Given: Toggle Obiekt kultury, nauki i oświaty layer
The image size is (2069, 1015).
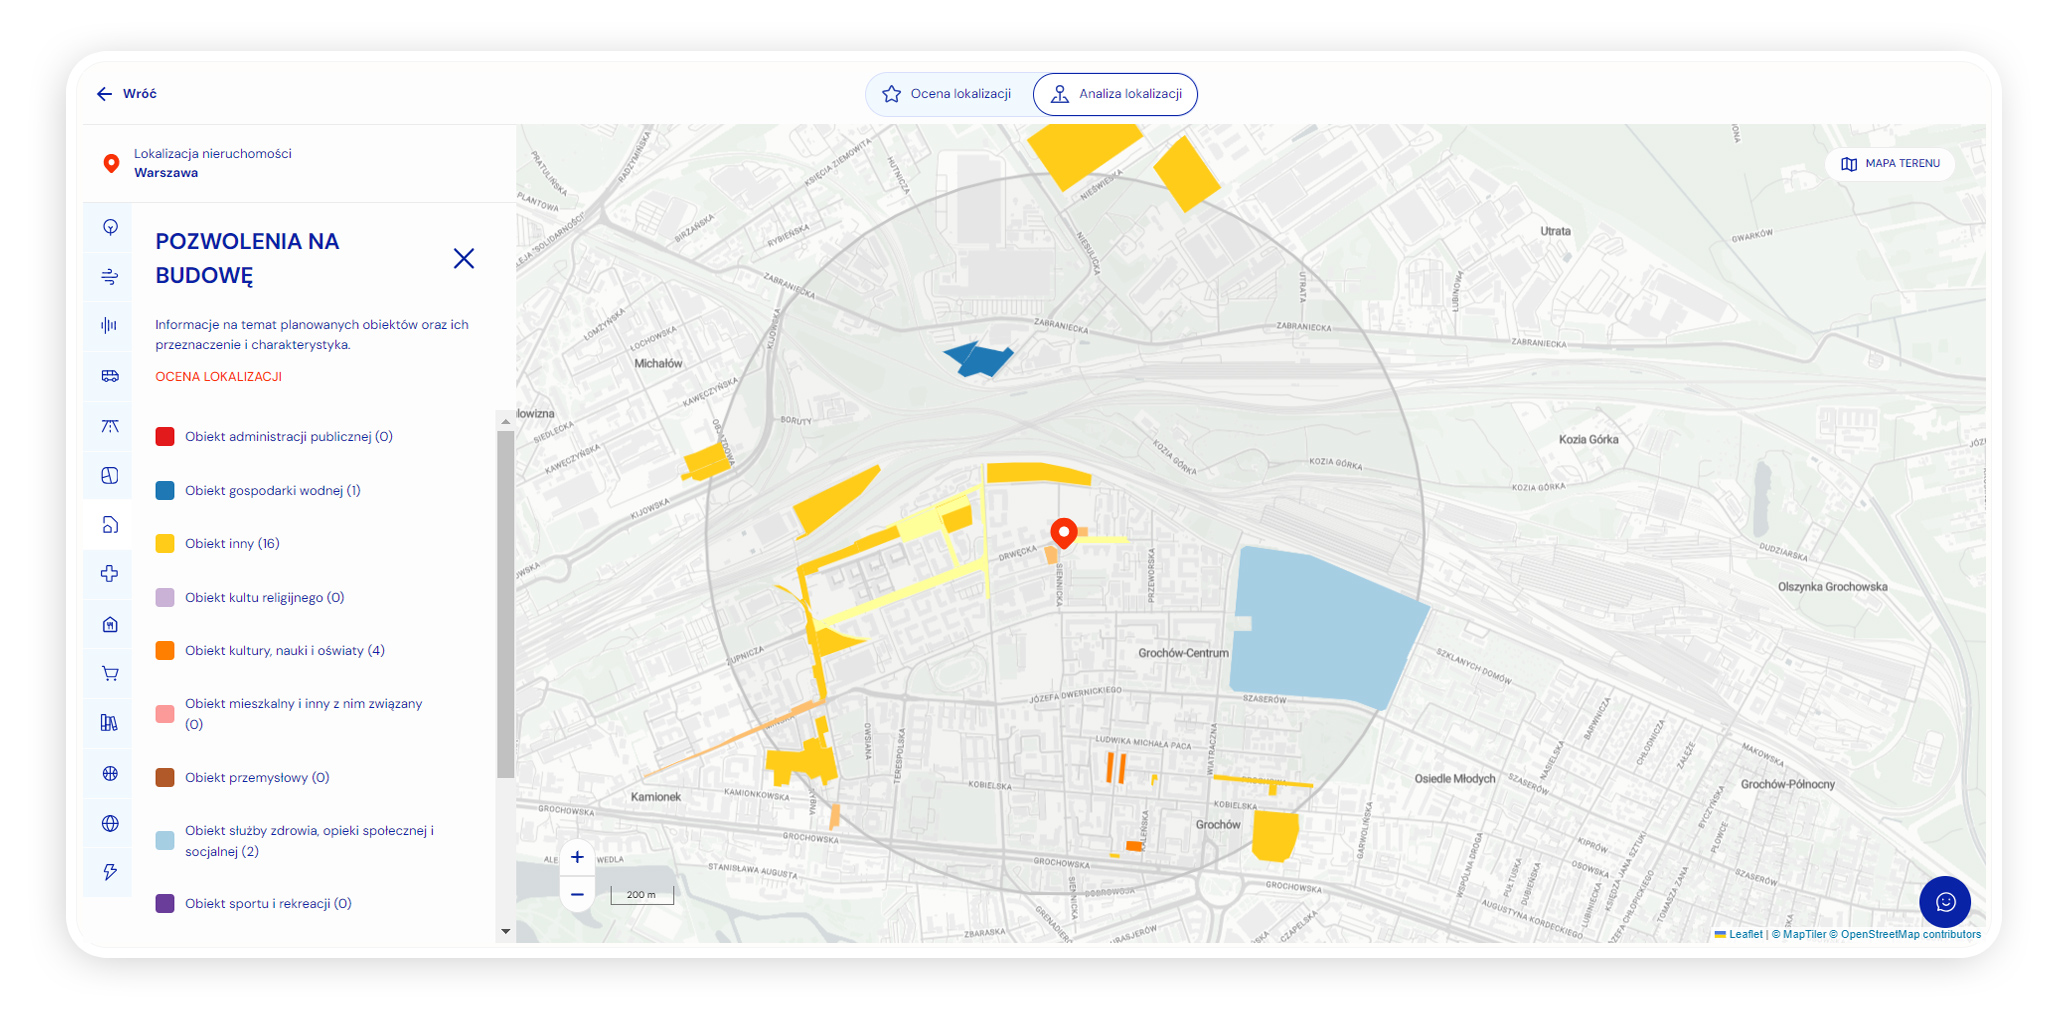Looking at the screenshot, I should point(284,651).
